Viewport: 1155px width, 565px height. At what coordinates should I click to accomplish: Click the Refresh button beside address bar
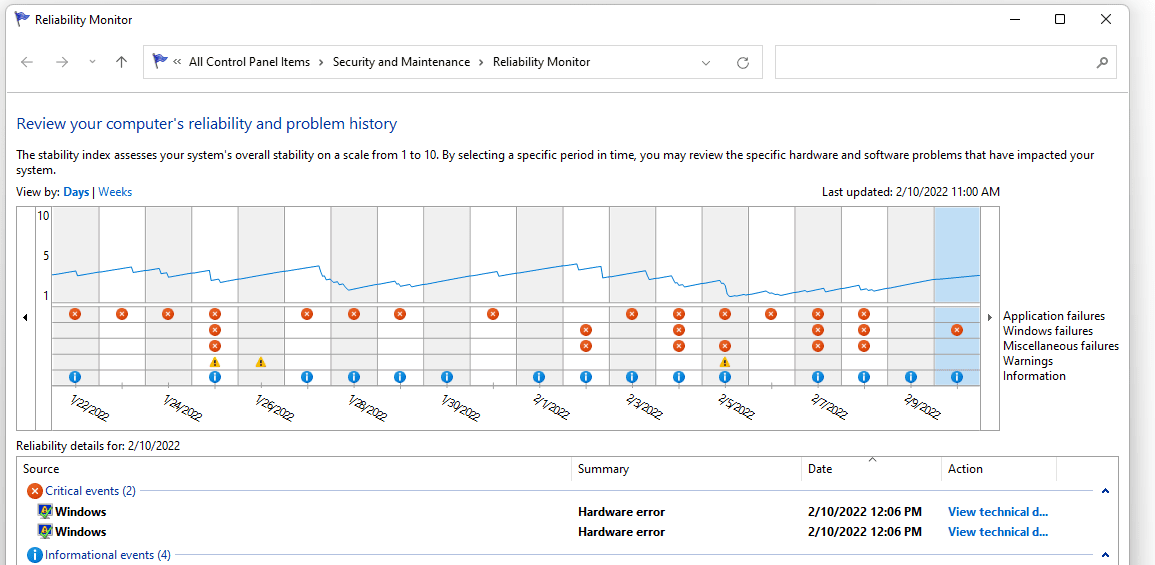[743, 63]
